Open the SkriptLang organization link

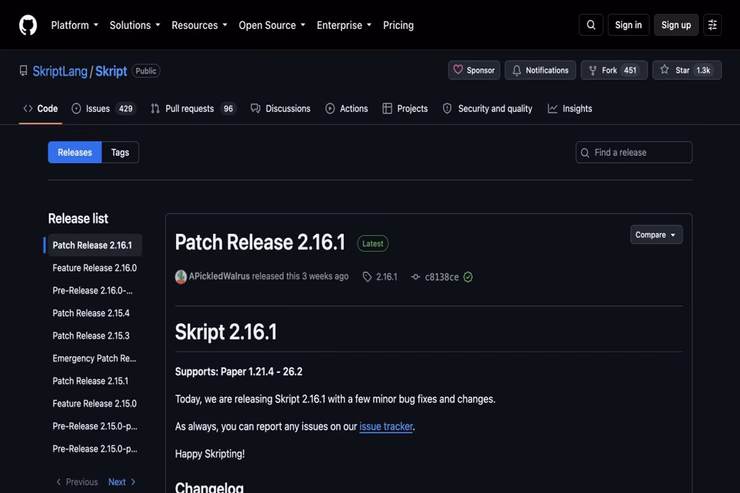60,71
